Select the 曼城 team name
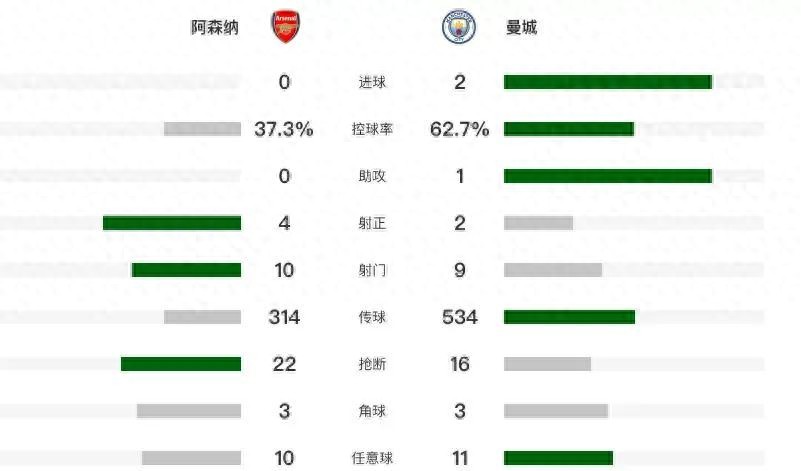801x471 pixels. point(521,28)
